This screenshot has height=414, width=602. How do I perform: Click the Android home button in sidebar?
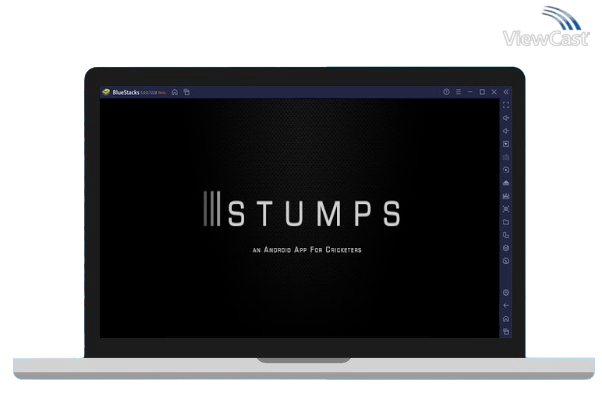coord(506,319)
